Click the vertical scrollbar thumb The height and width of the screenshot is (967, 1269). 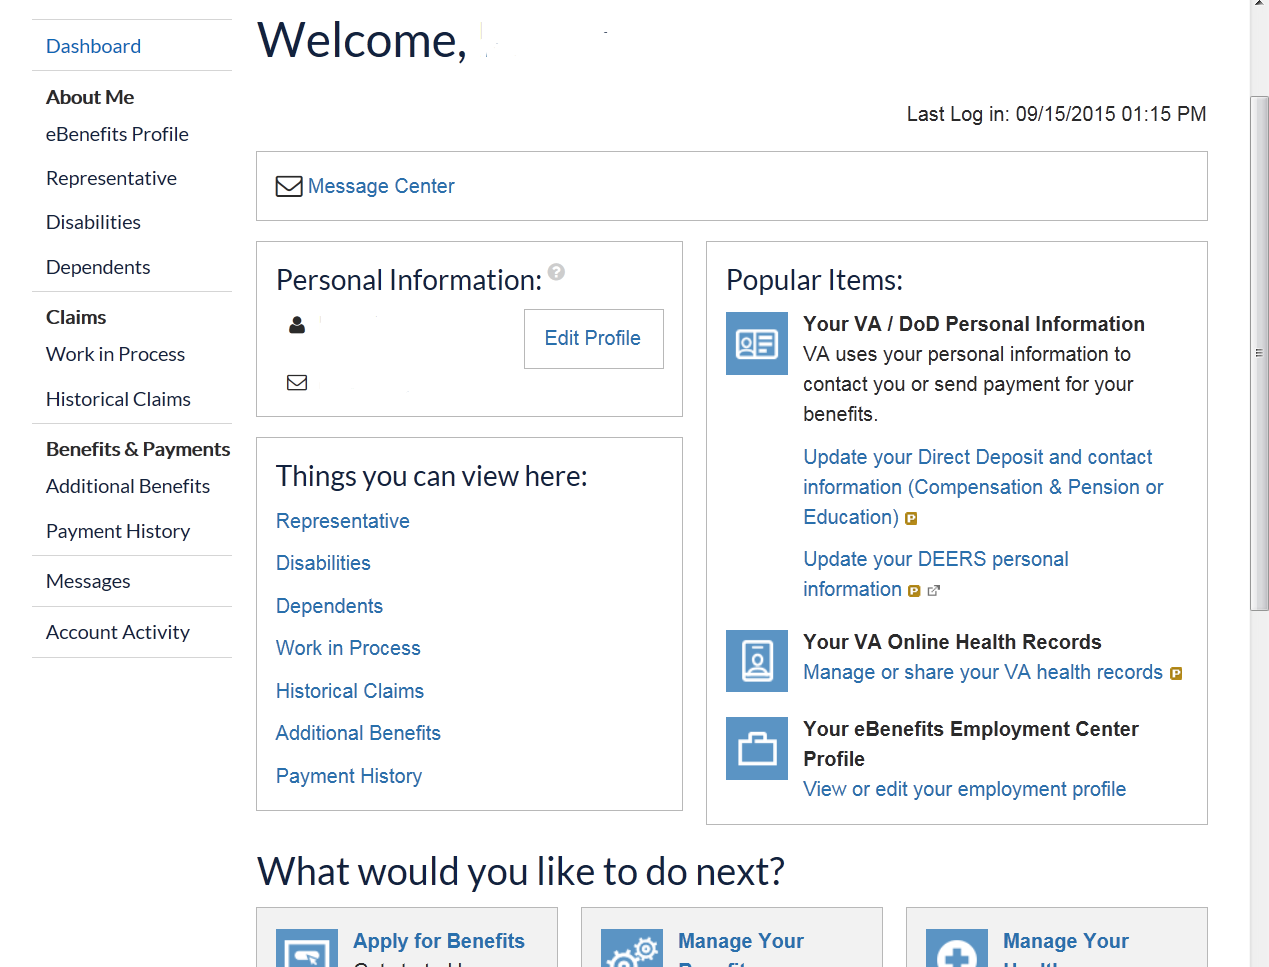pyautogui.click(x=1259, y=353)
